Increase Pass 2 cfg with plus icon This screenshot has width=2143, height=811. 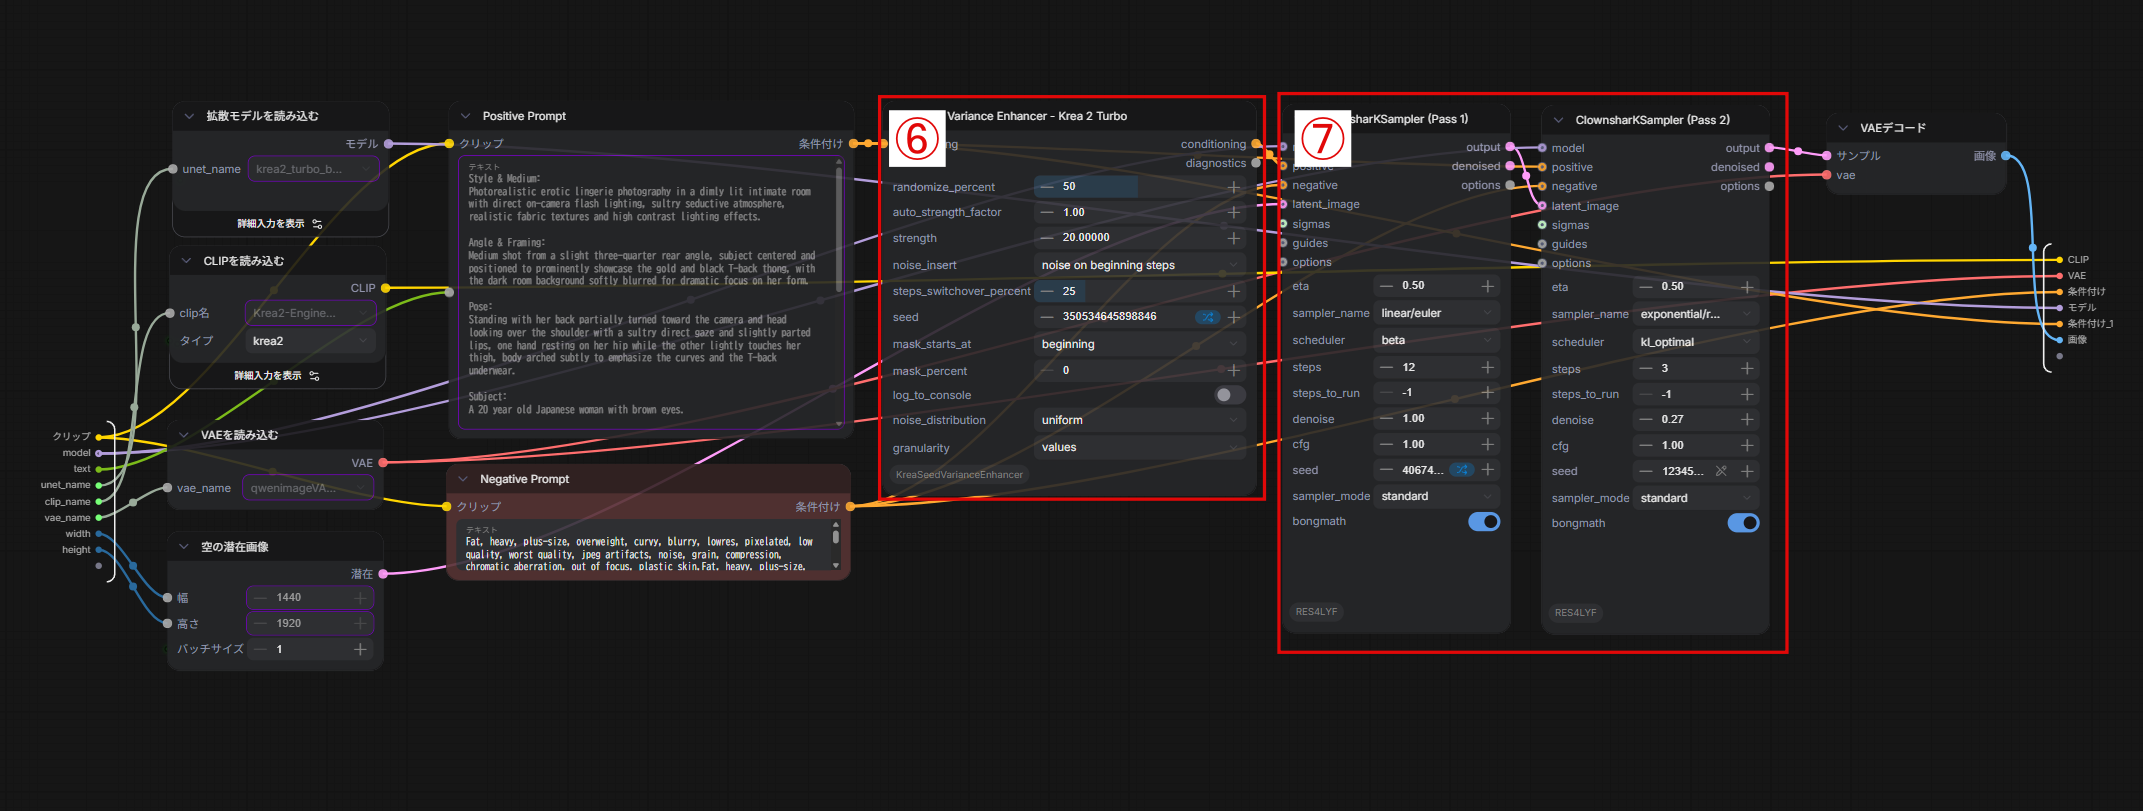1747,445
